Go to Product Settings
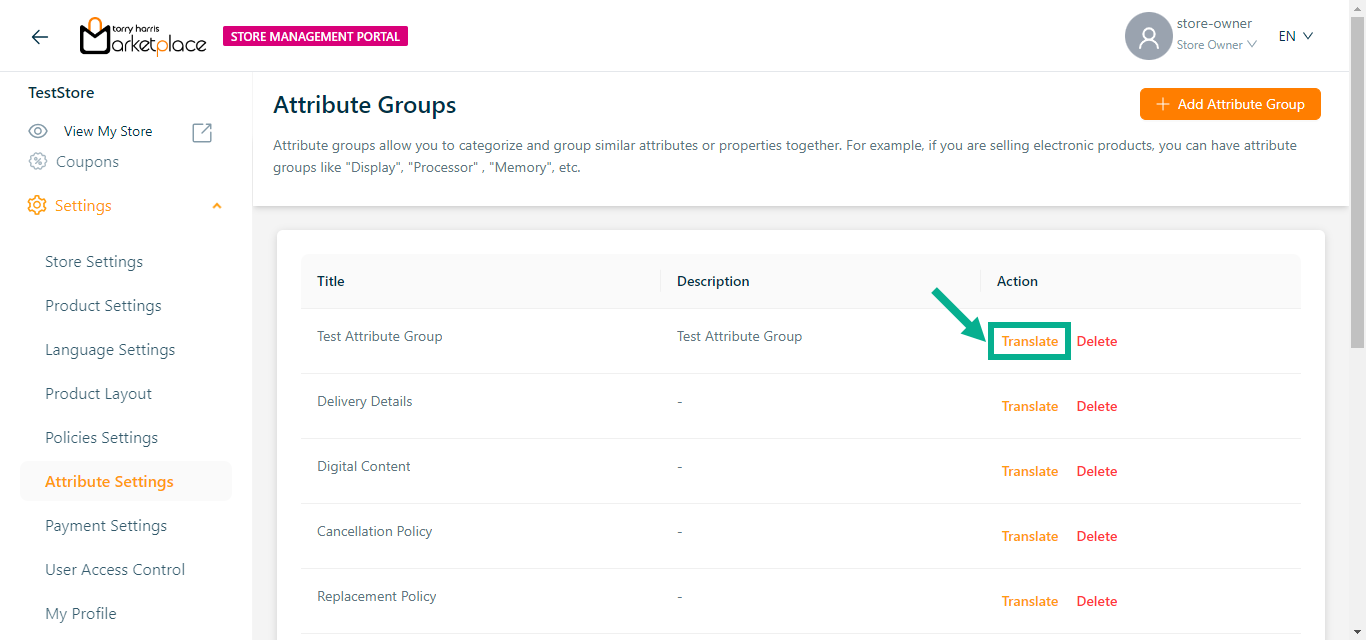The width and height of the screenshot is (1366, 640). [x=103, y=305]
